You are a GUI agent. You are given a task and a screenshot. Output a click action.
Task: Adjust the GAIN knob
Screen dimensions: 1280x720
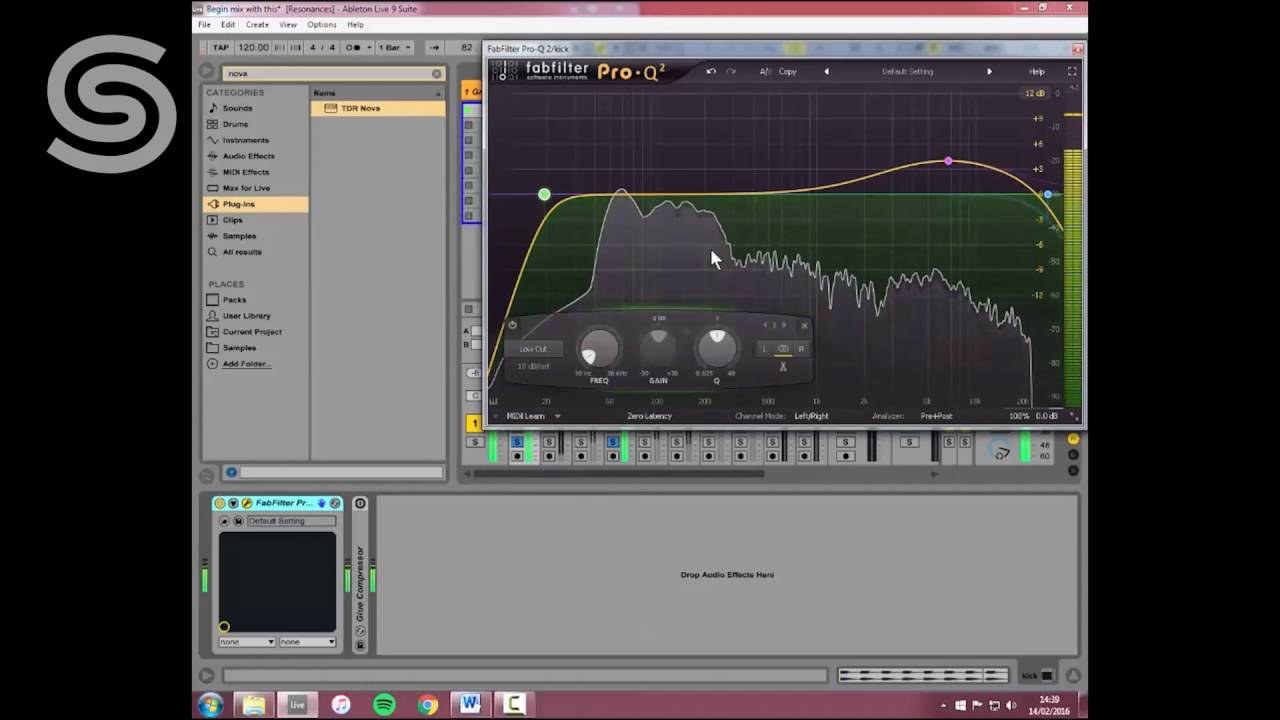pos(658,346)
